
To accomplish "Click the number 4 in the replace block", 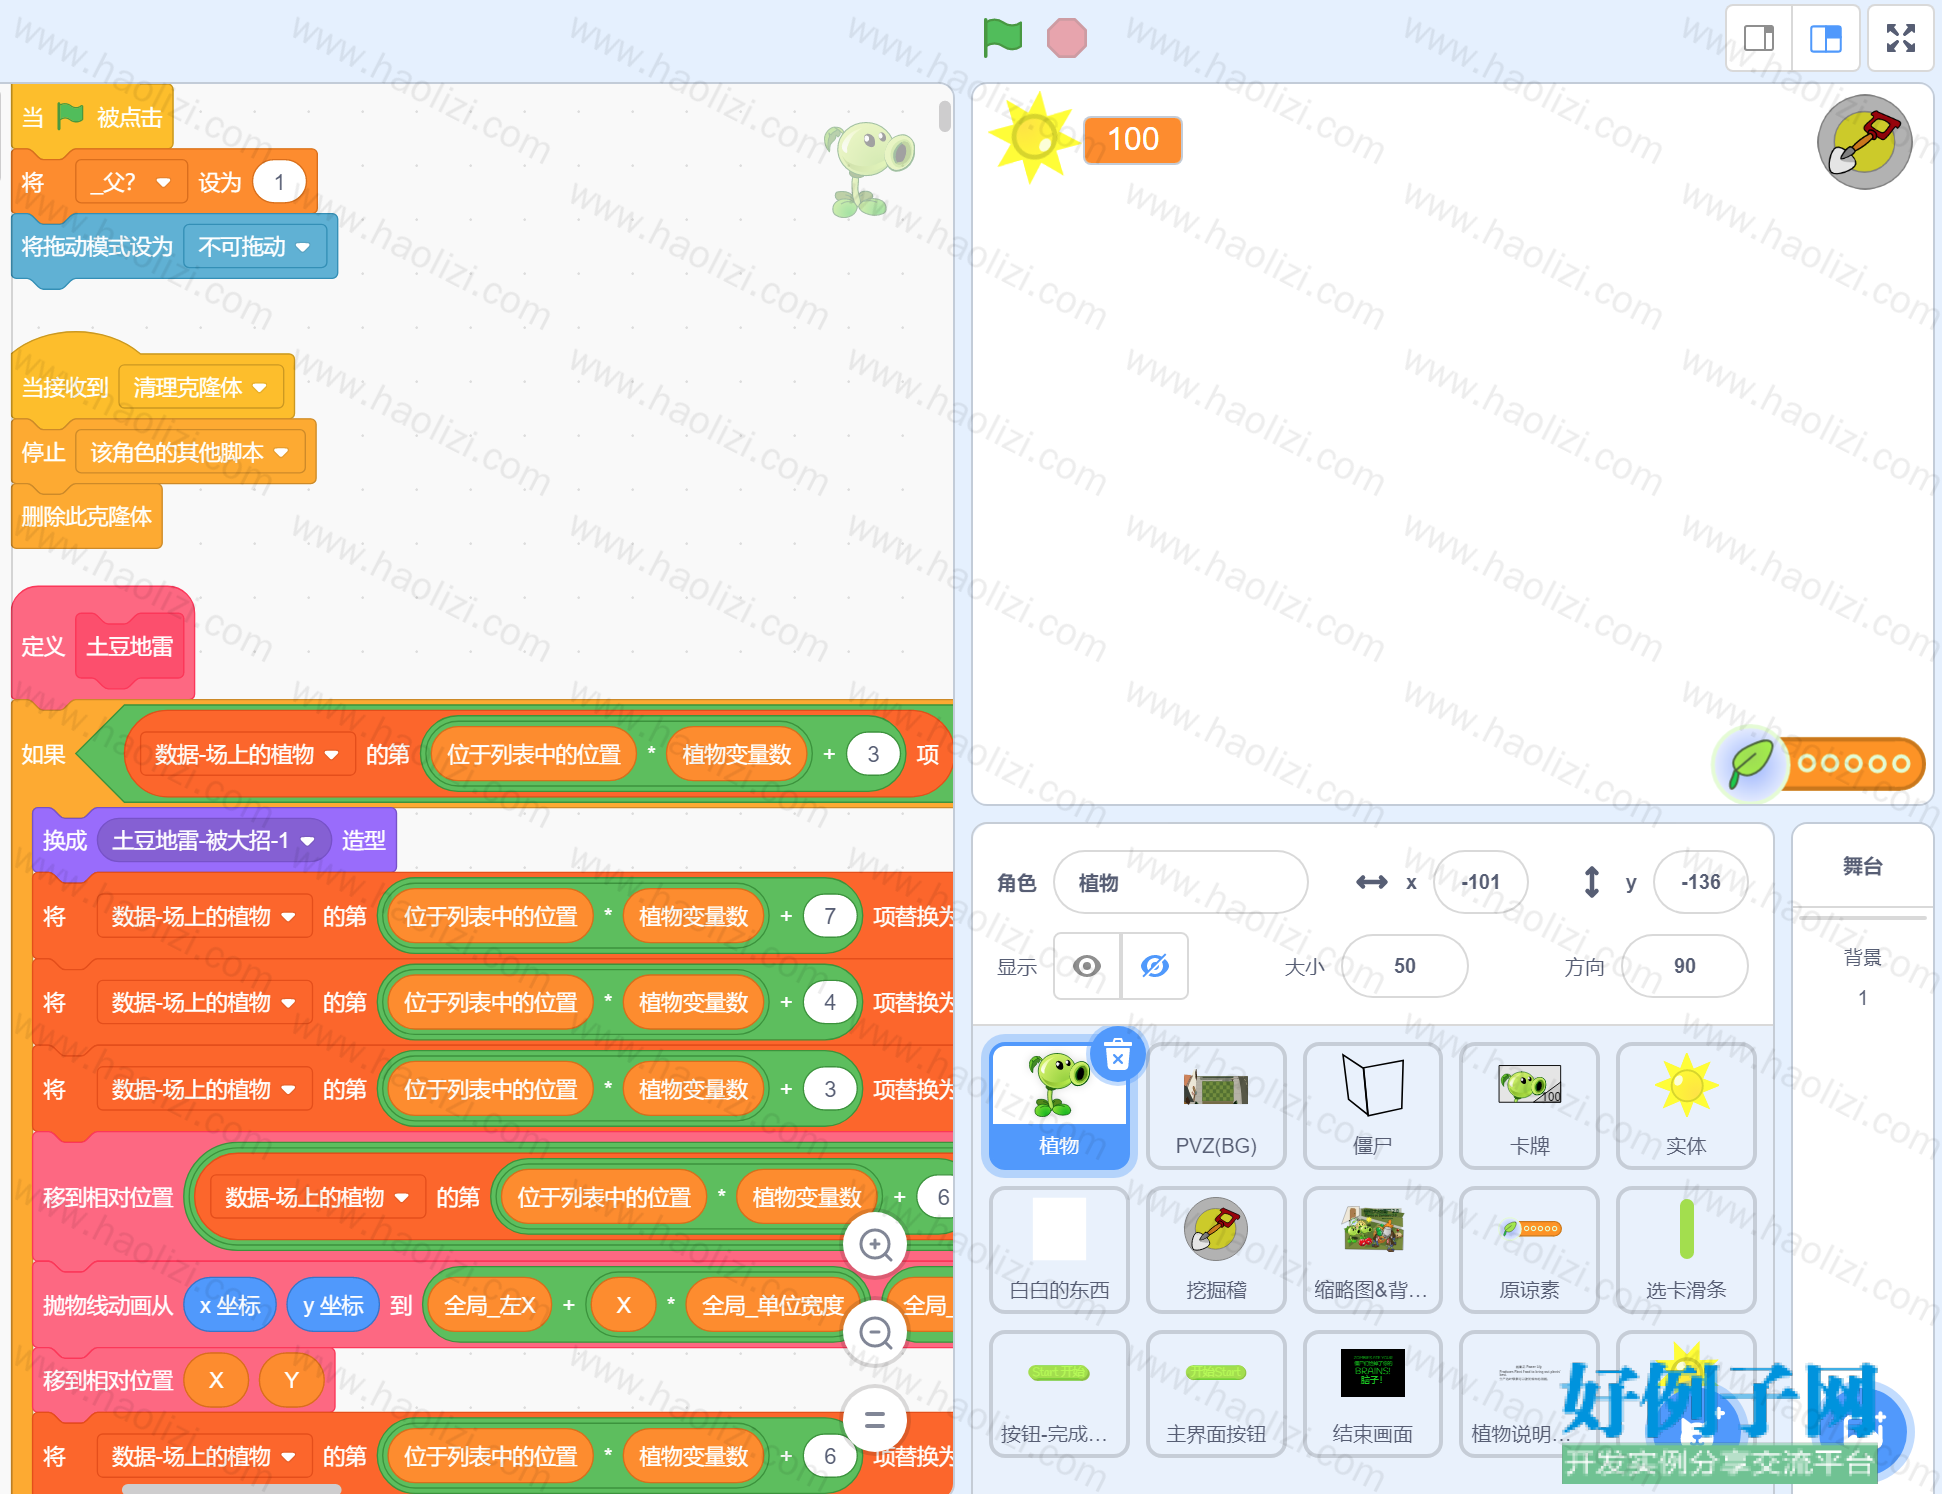I will (x=830, y=1002).
